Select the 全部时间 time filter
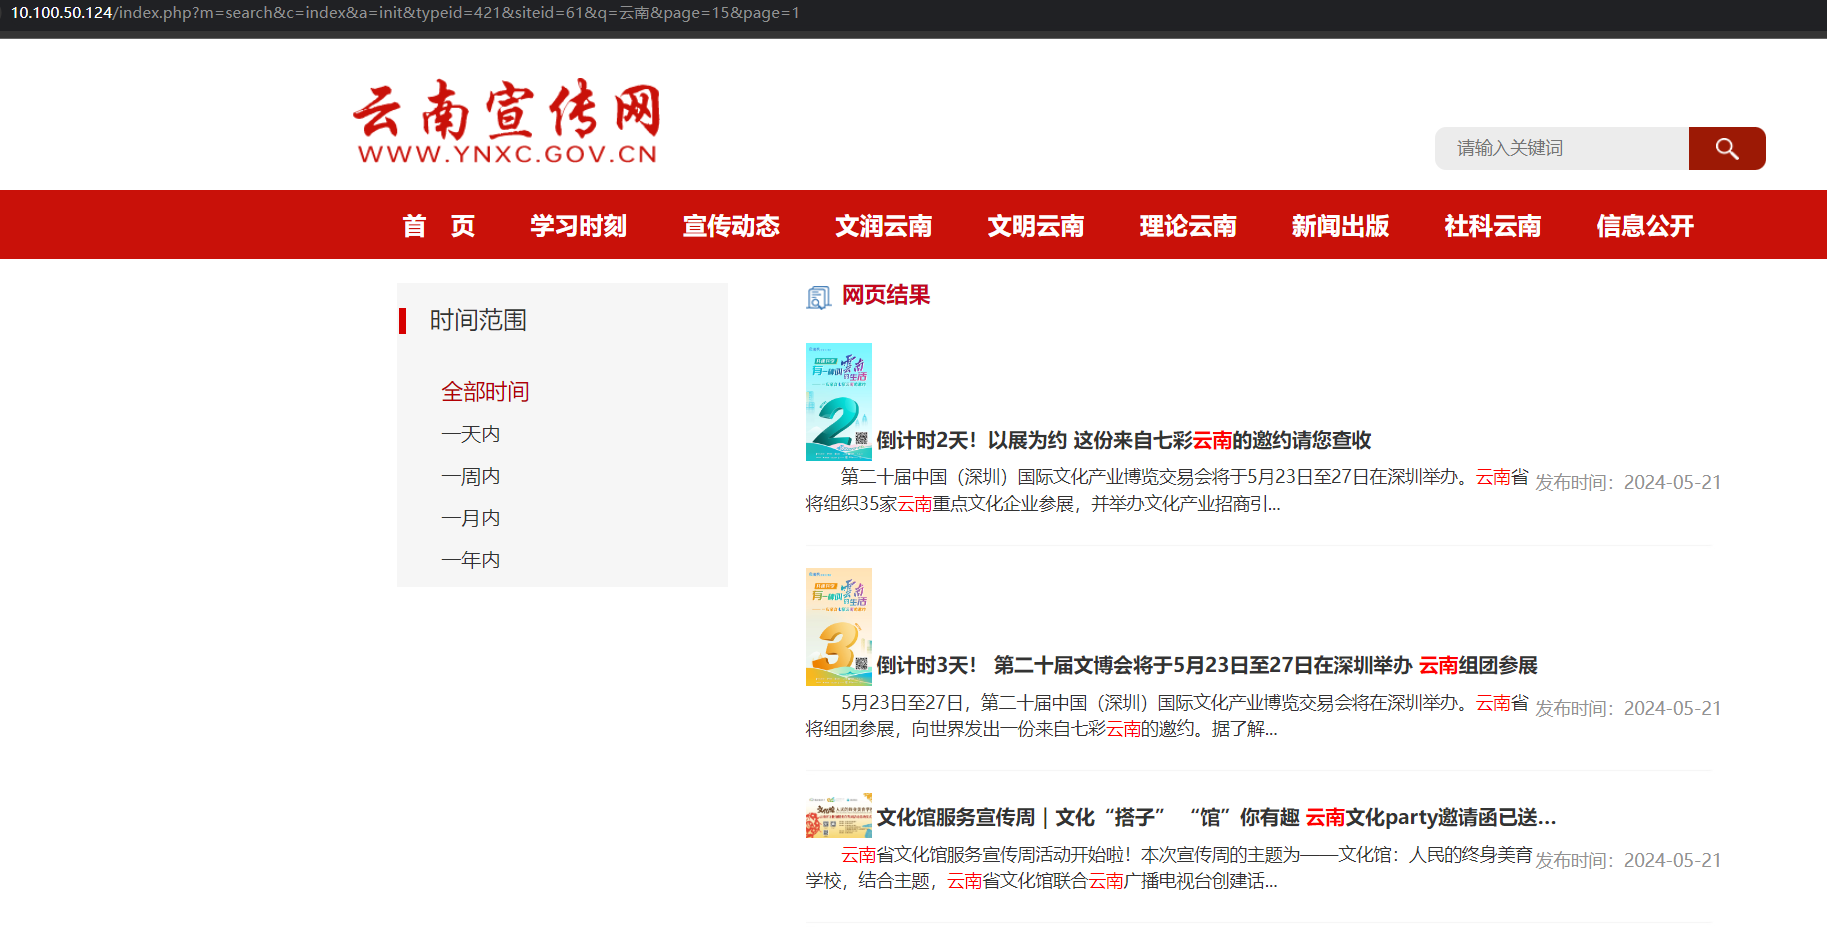This screenshot has width=1827, height=936. tap(485, 392)
